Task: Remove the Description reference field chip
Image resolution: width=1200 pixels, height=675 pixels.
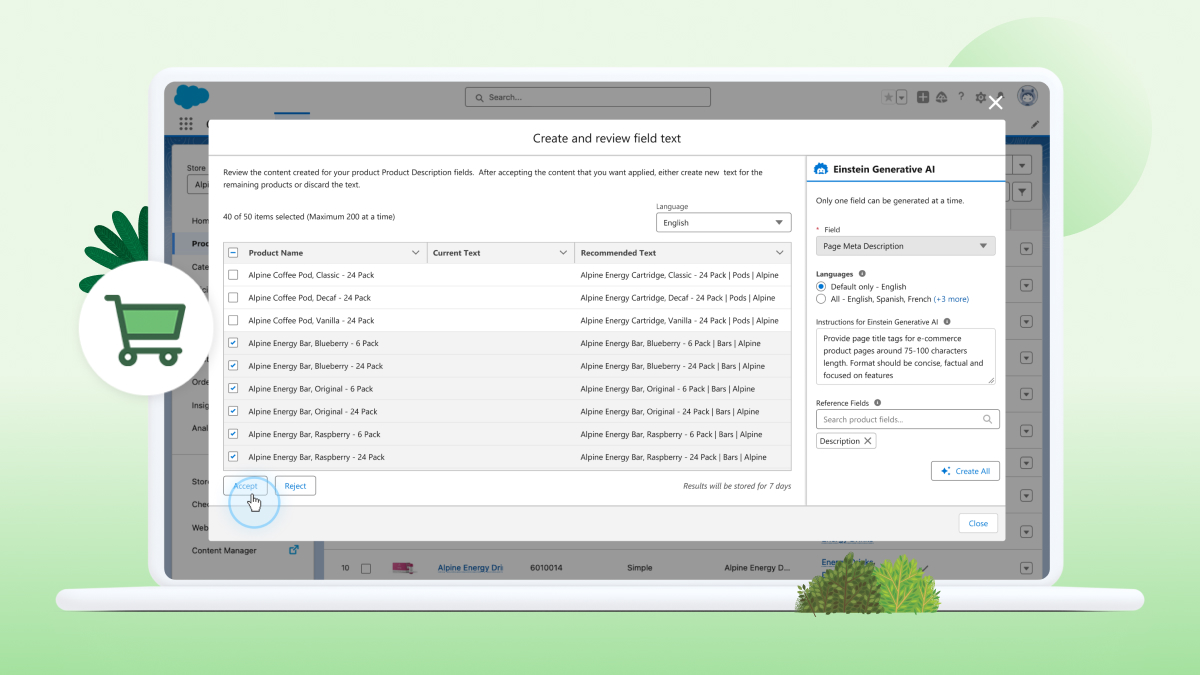Action: [x=867, y=440]
